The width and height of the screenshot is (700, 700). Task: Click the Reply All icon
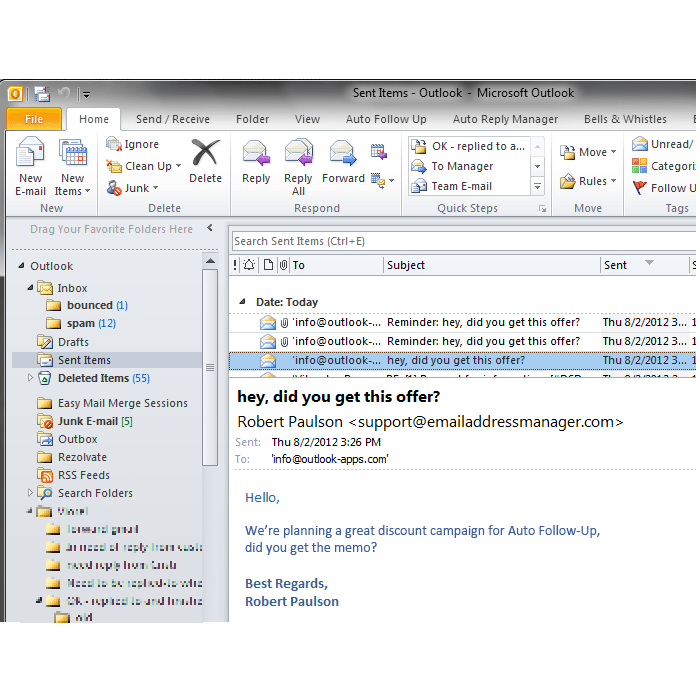[x=299, y=153]
